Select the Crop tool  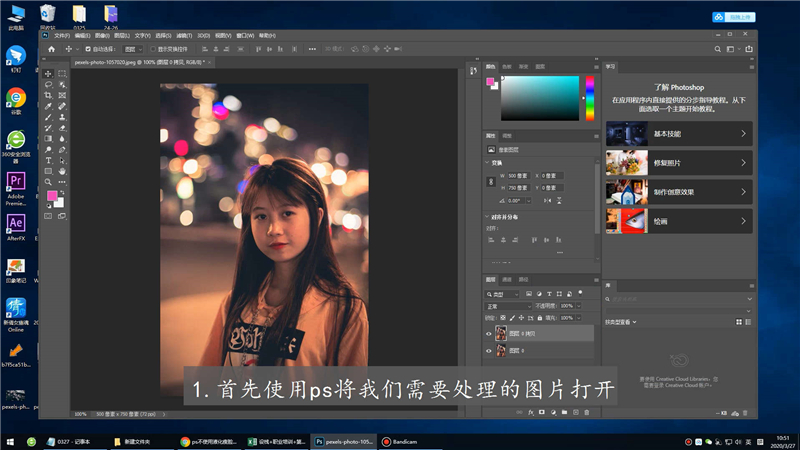pos(48,95)
